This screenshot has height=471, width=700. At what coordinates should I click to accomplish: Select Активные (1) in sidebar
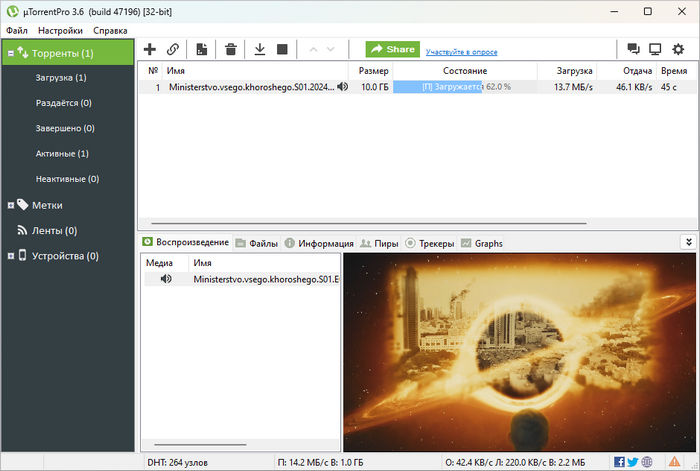coord(62,154)
